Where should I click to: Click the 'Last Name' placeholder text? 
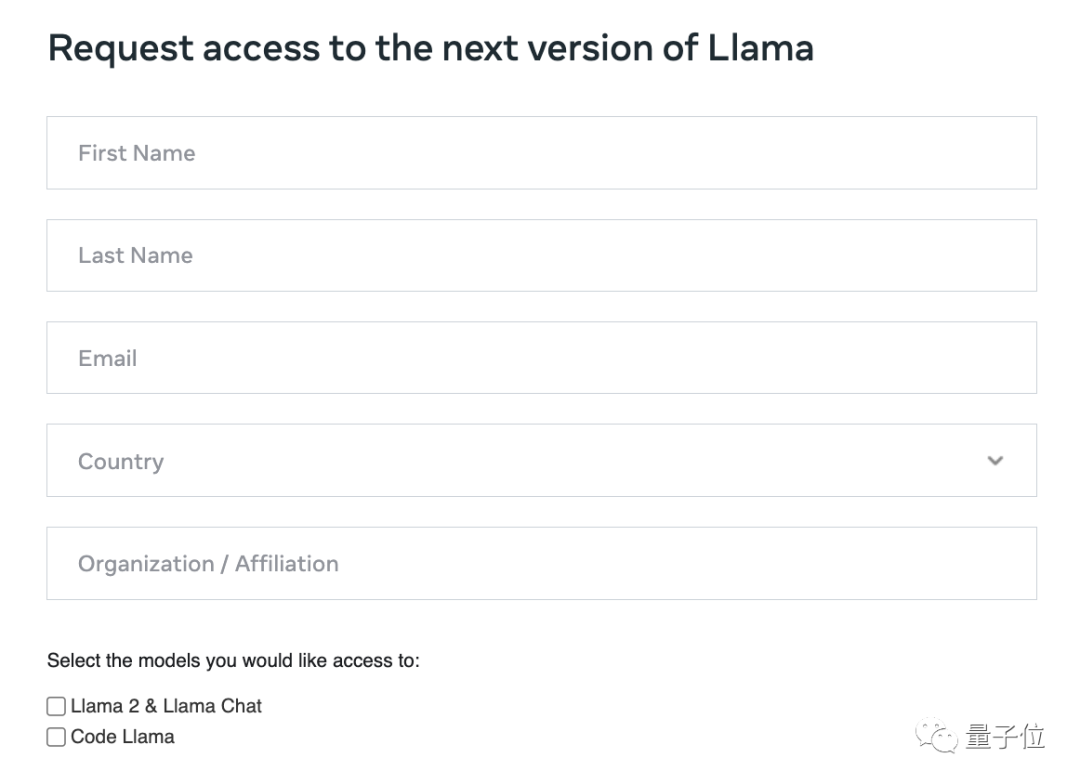click(135, 256)
